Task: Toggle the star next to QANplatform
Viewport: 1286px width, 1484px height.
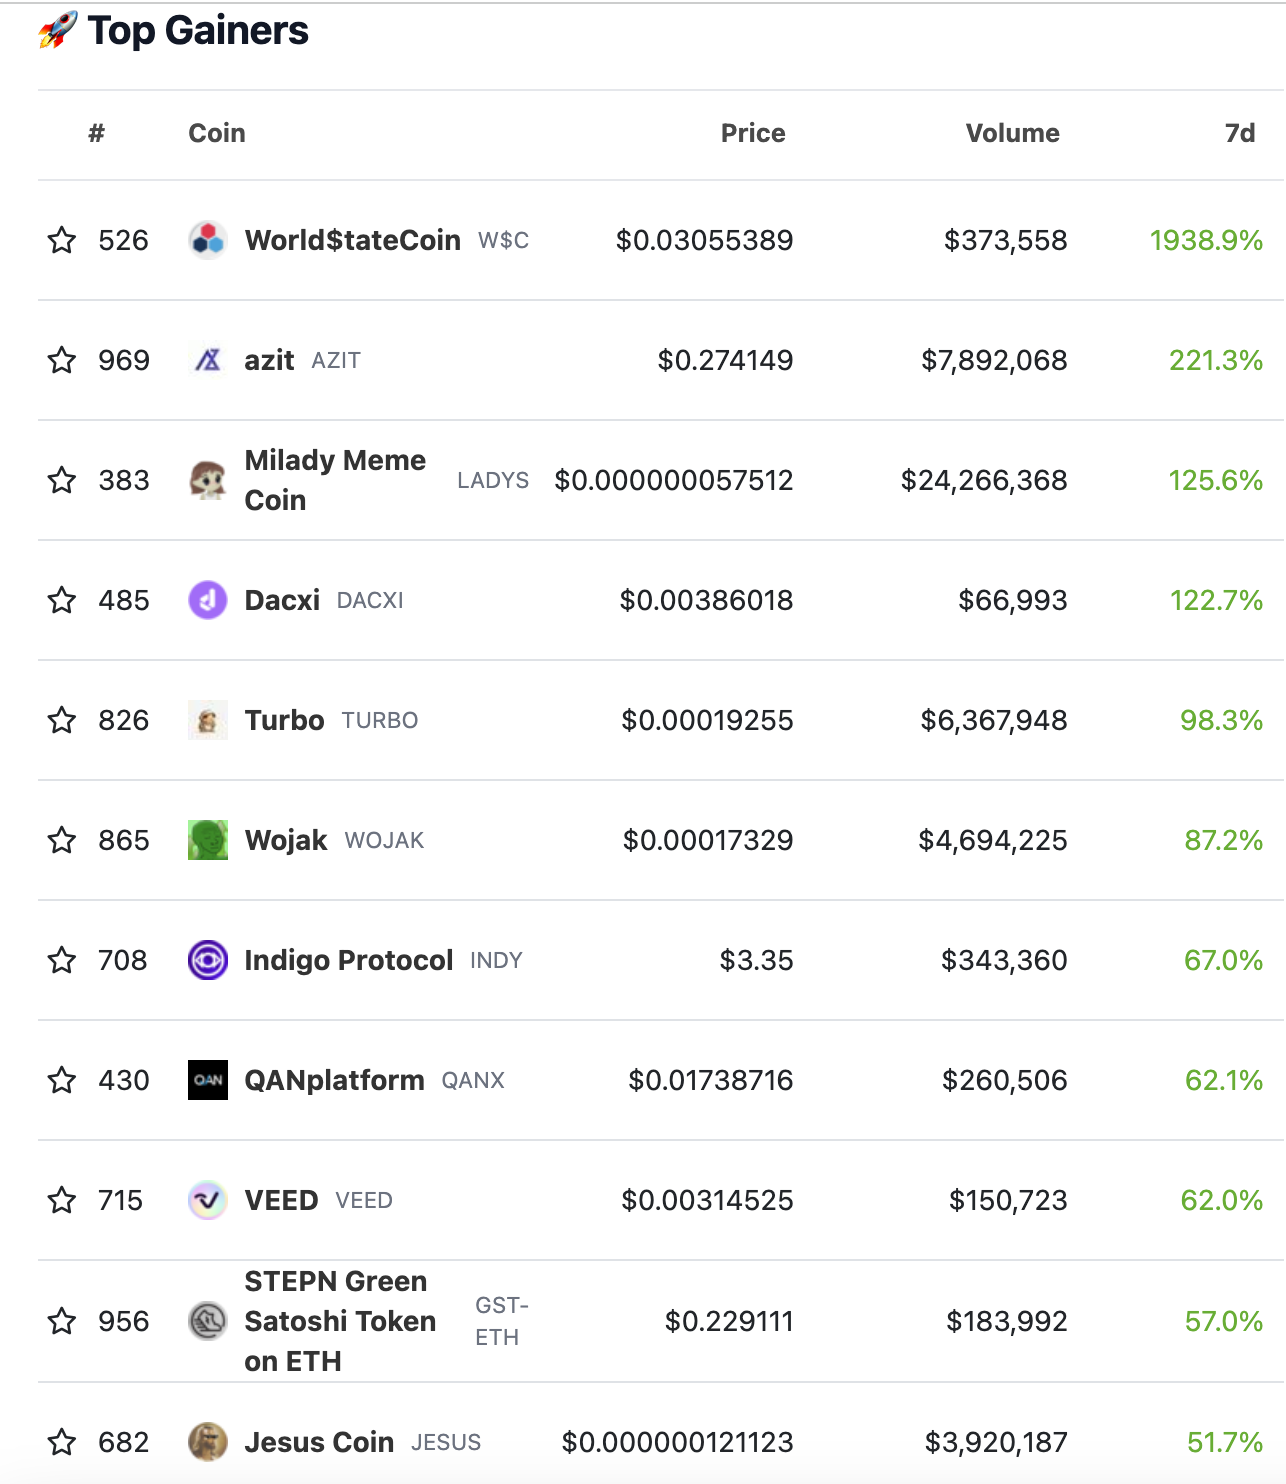Action: coord(62,1080)
